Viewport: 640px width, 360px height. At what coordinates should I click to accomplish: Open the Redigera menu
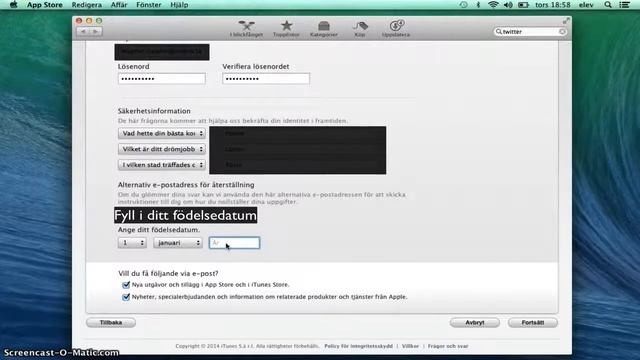click(87, 5)
